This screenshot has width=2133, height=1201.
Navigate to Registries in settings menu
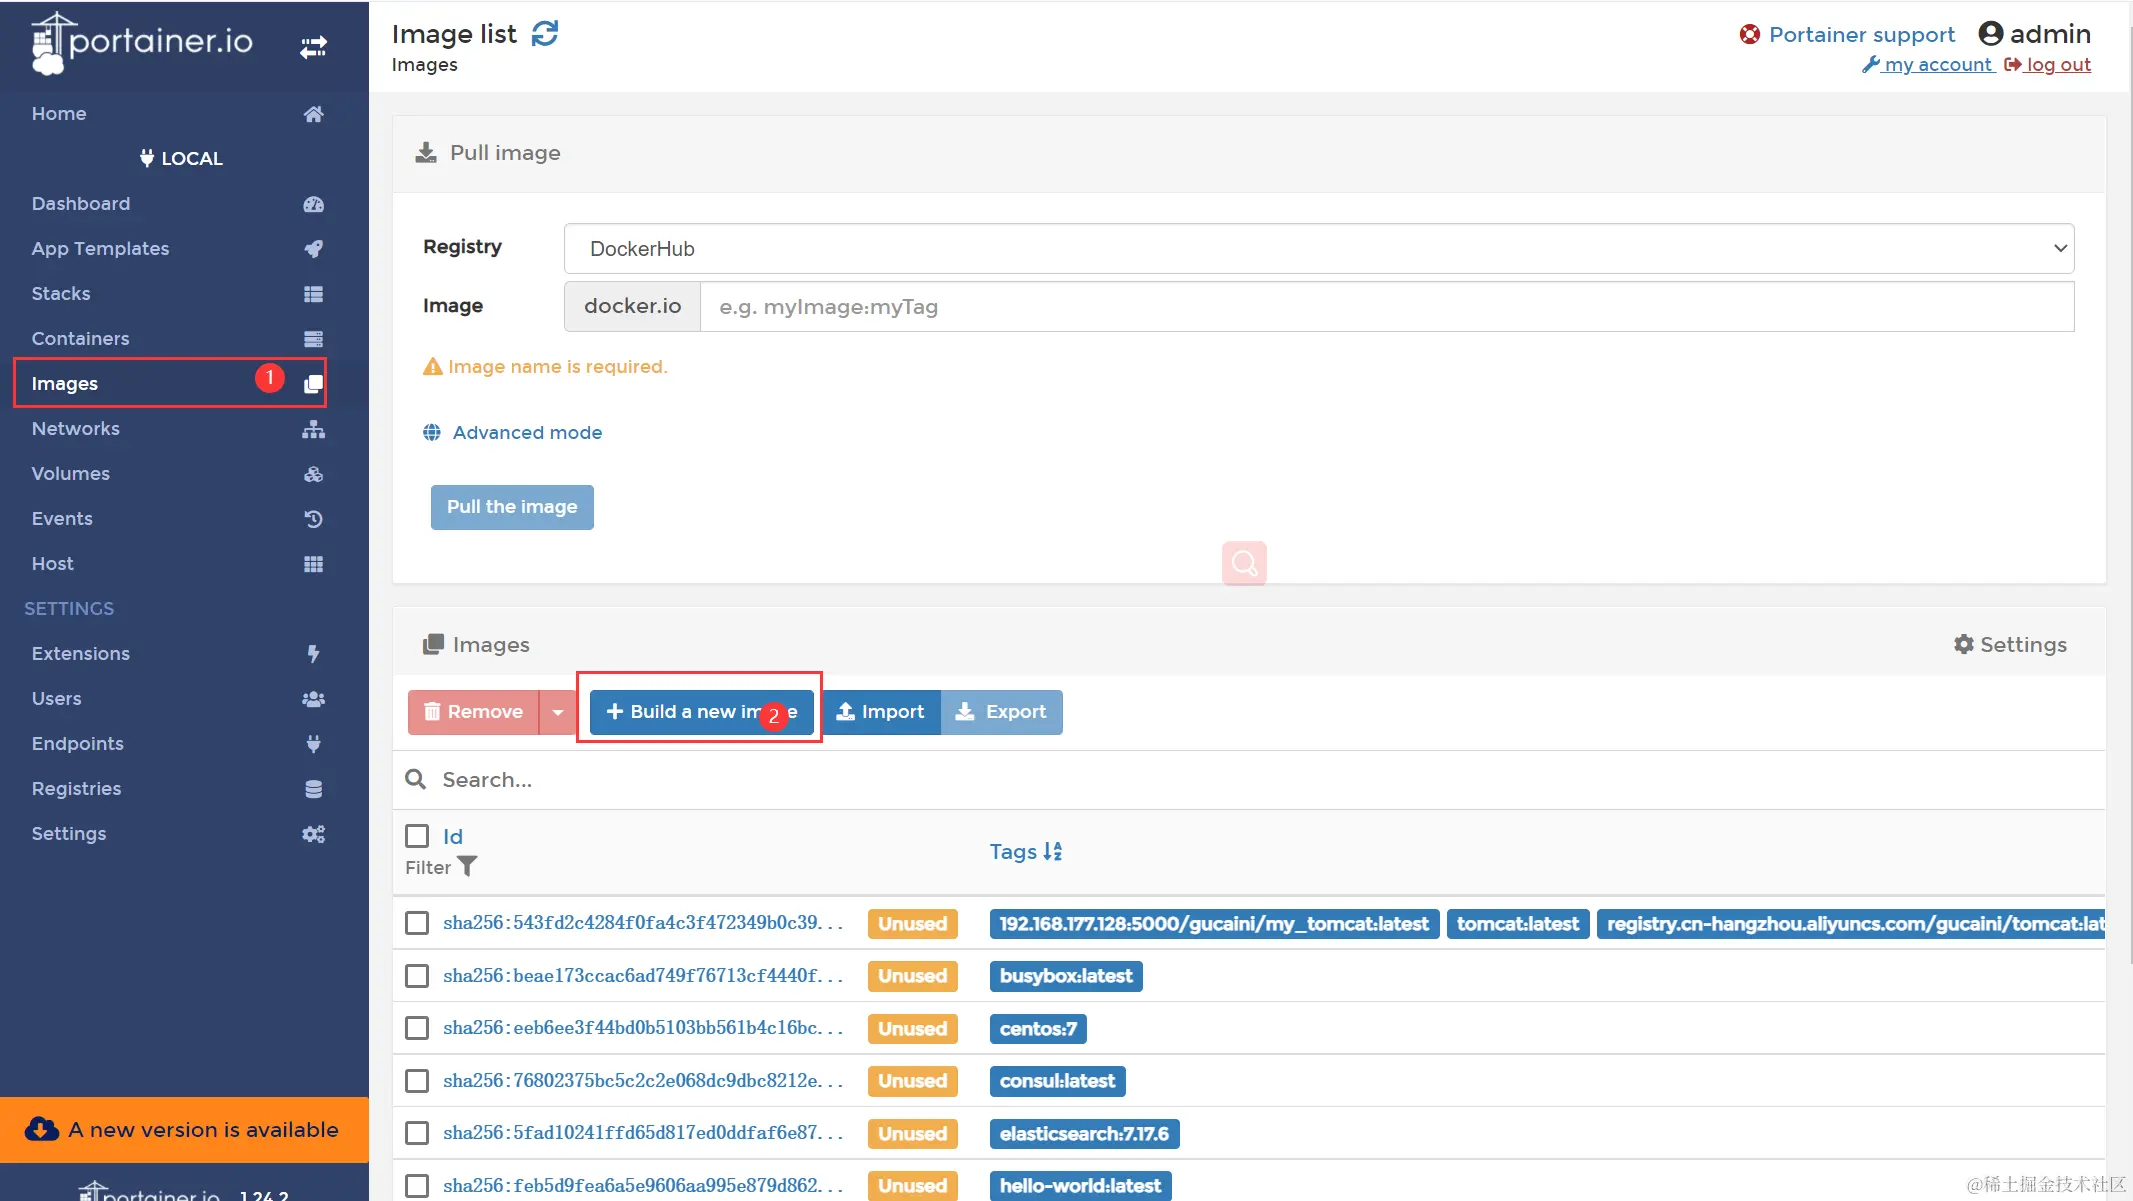(76, 788)
